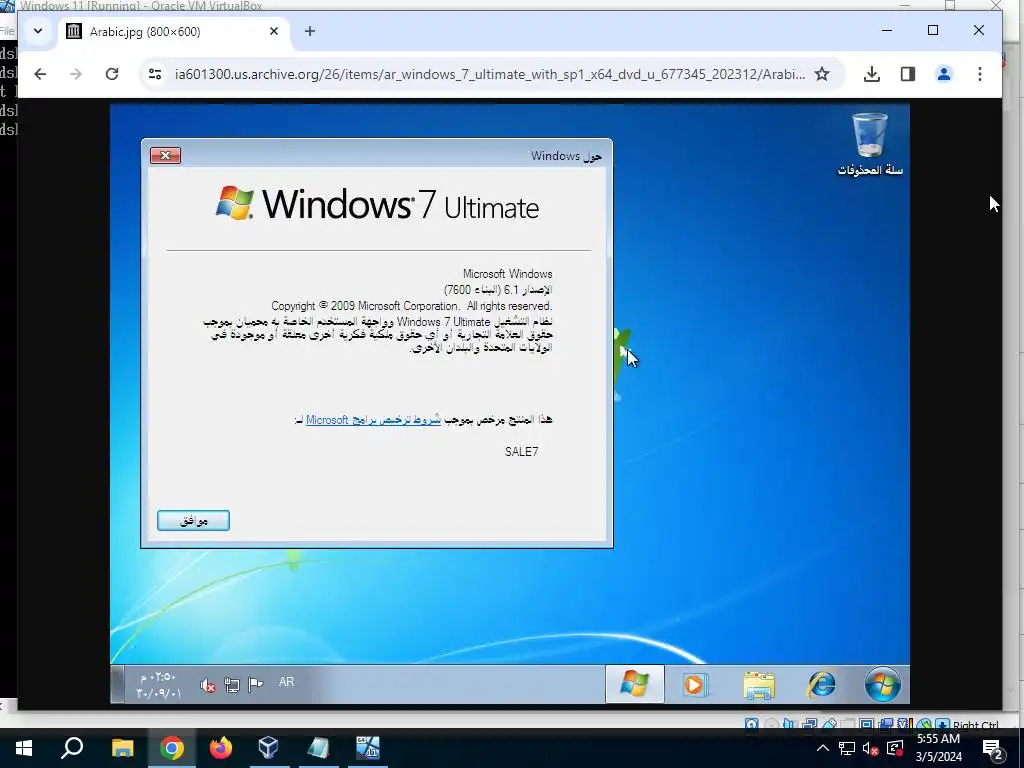Open the host taskbar Search icon

pyautogui.click(x=72, y=748)
